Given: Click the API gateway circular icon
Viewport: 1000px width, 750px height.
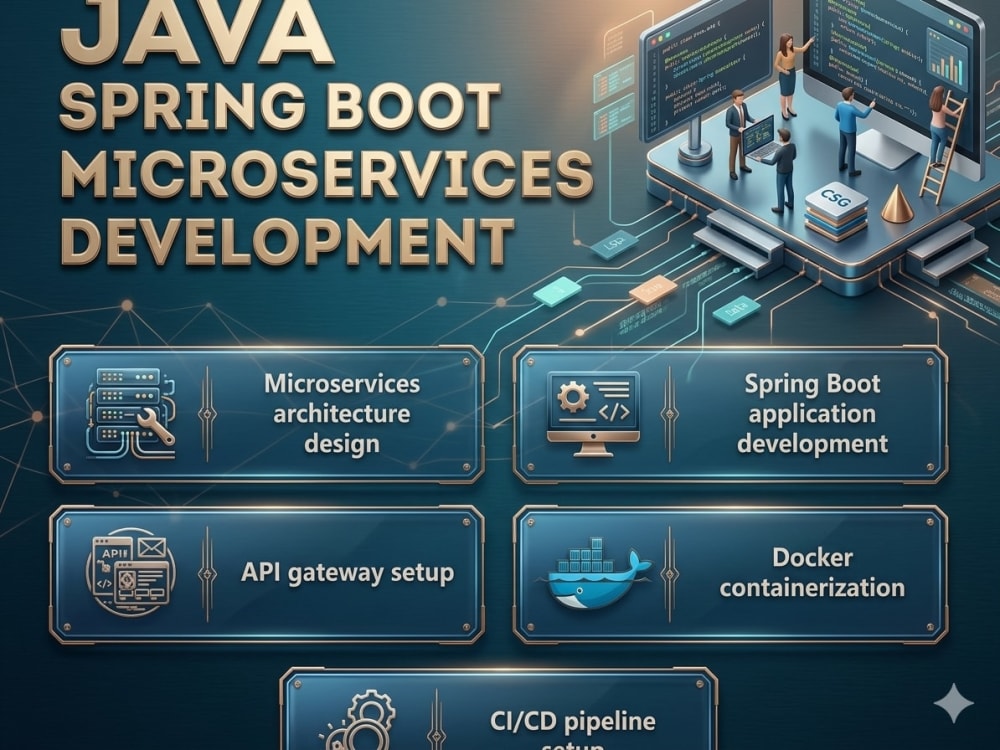Looking at the screenshot, I should tap(129, 572).
